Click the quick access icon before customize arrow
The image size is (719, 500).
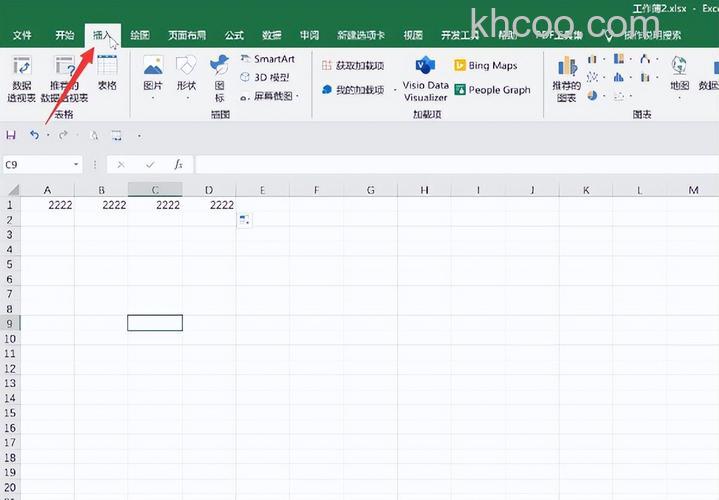pos(116,135)
